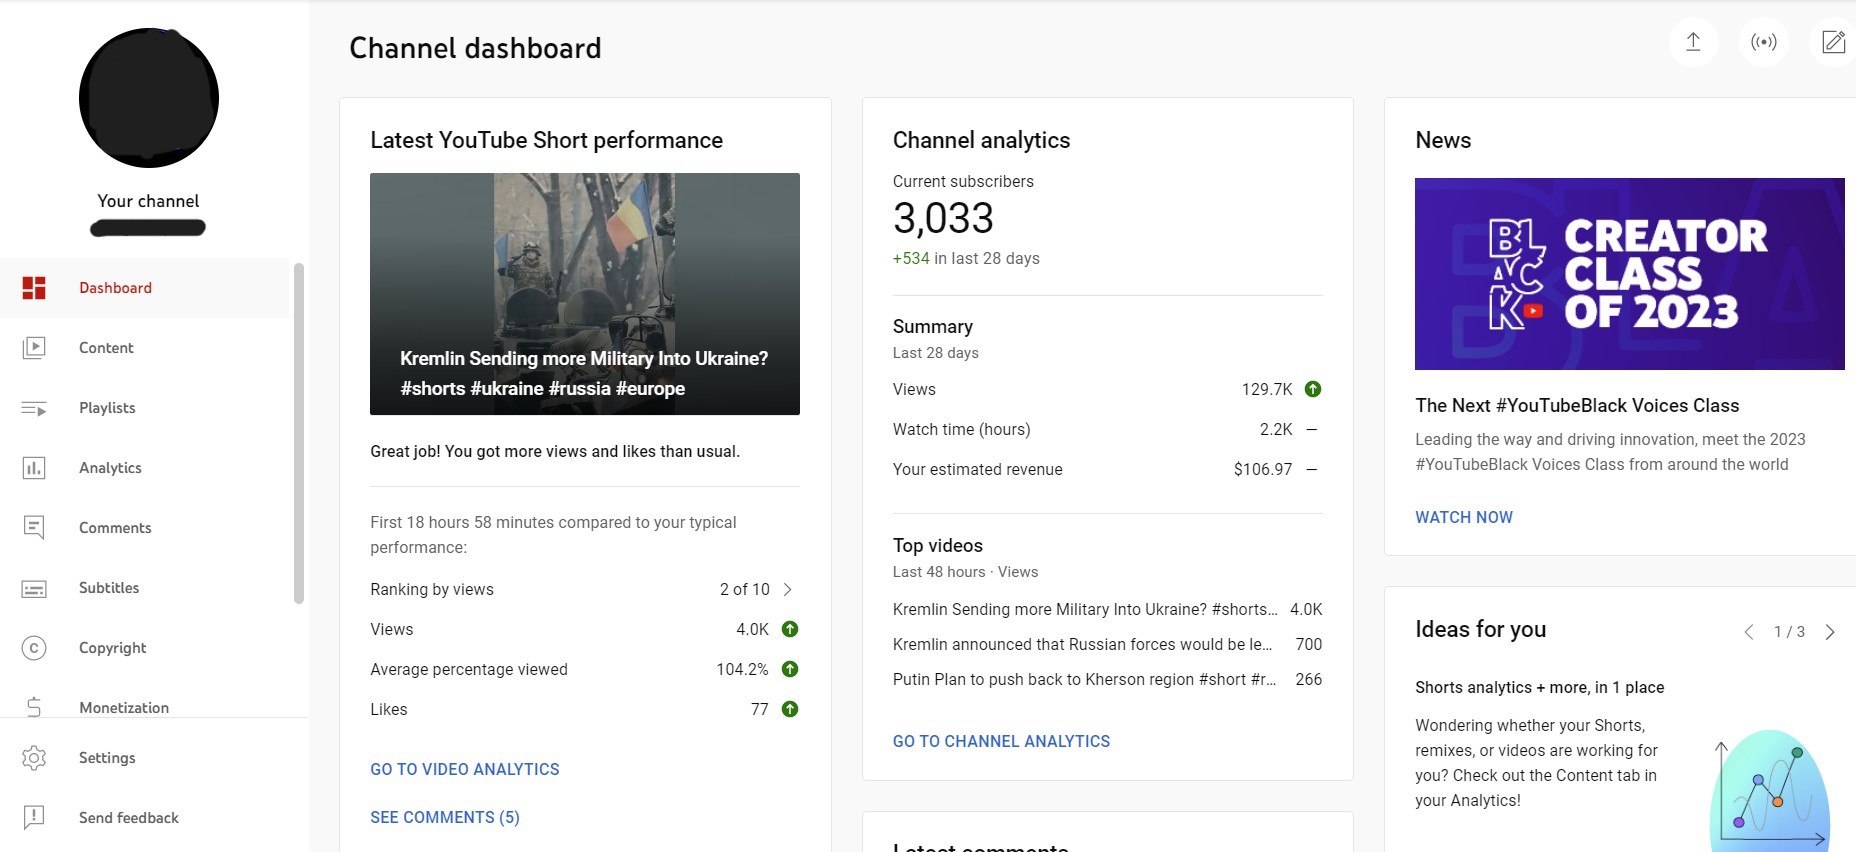This screenshot has width=1856, height=852.
Task: Click GO TO CHANNEL ANALYTICS link
Action: tap(1001, 741)
